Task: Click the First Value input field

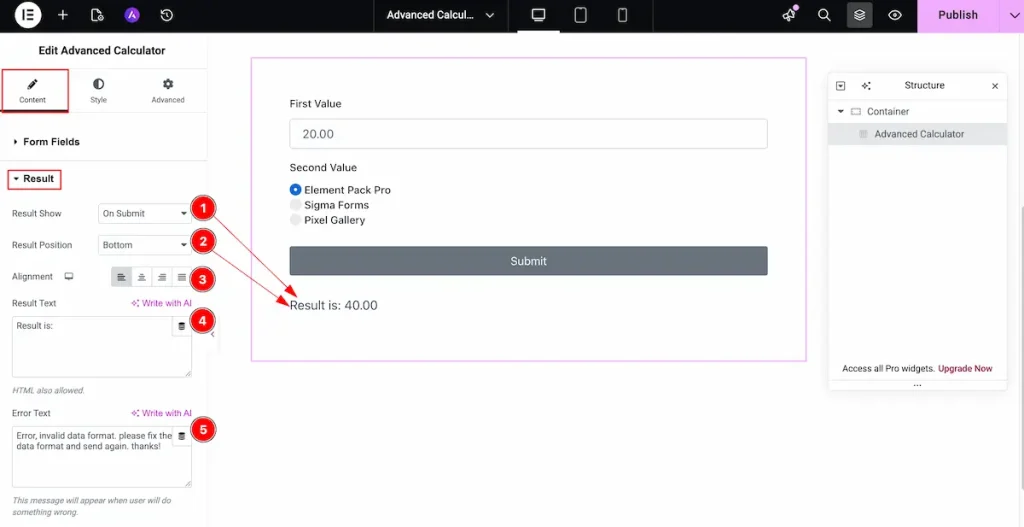Action: tap(528, 134)
